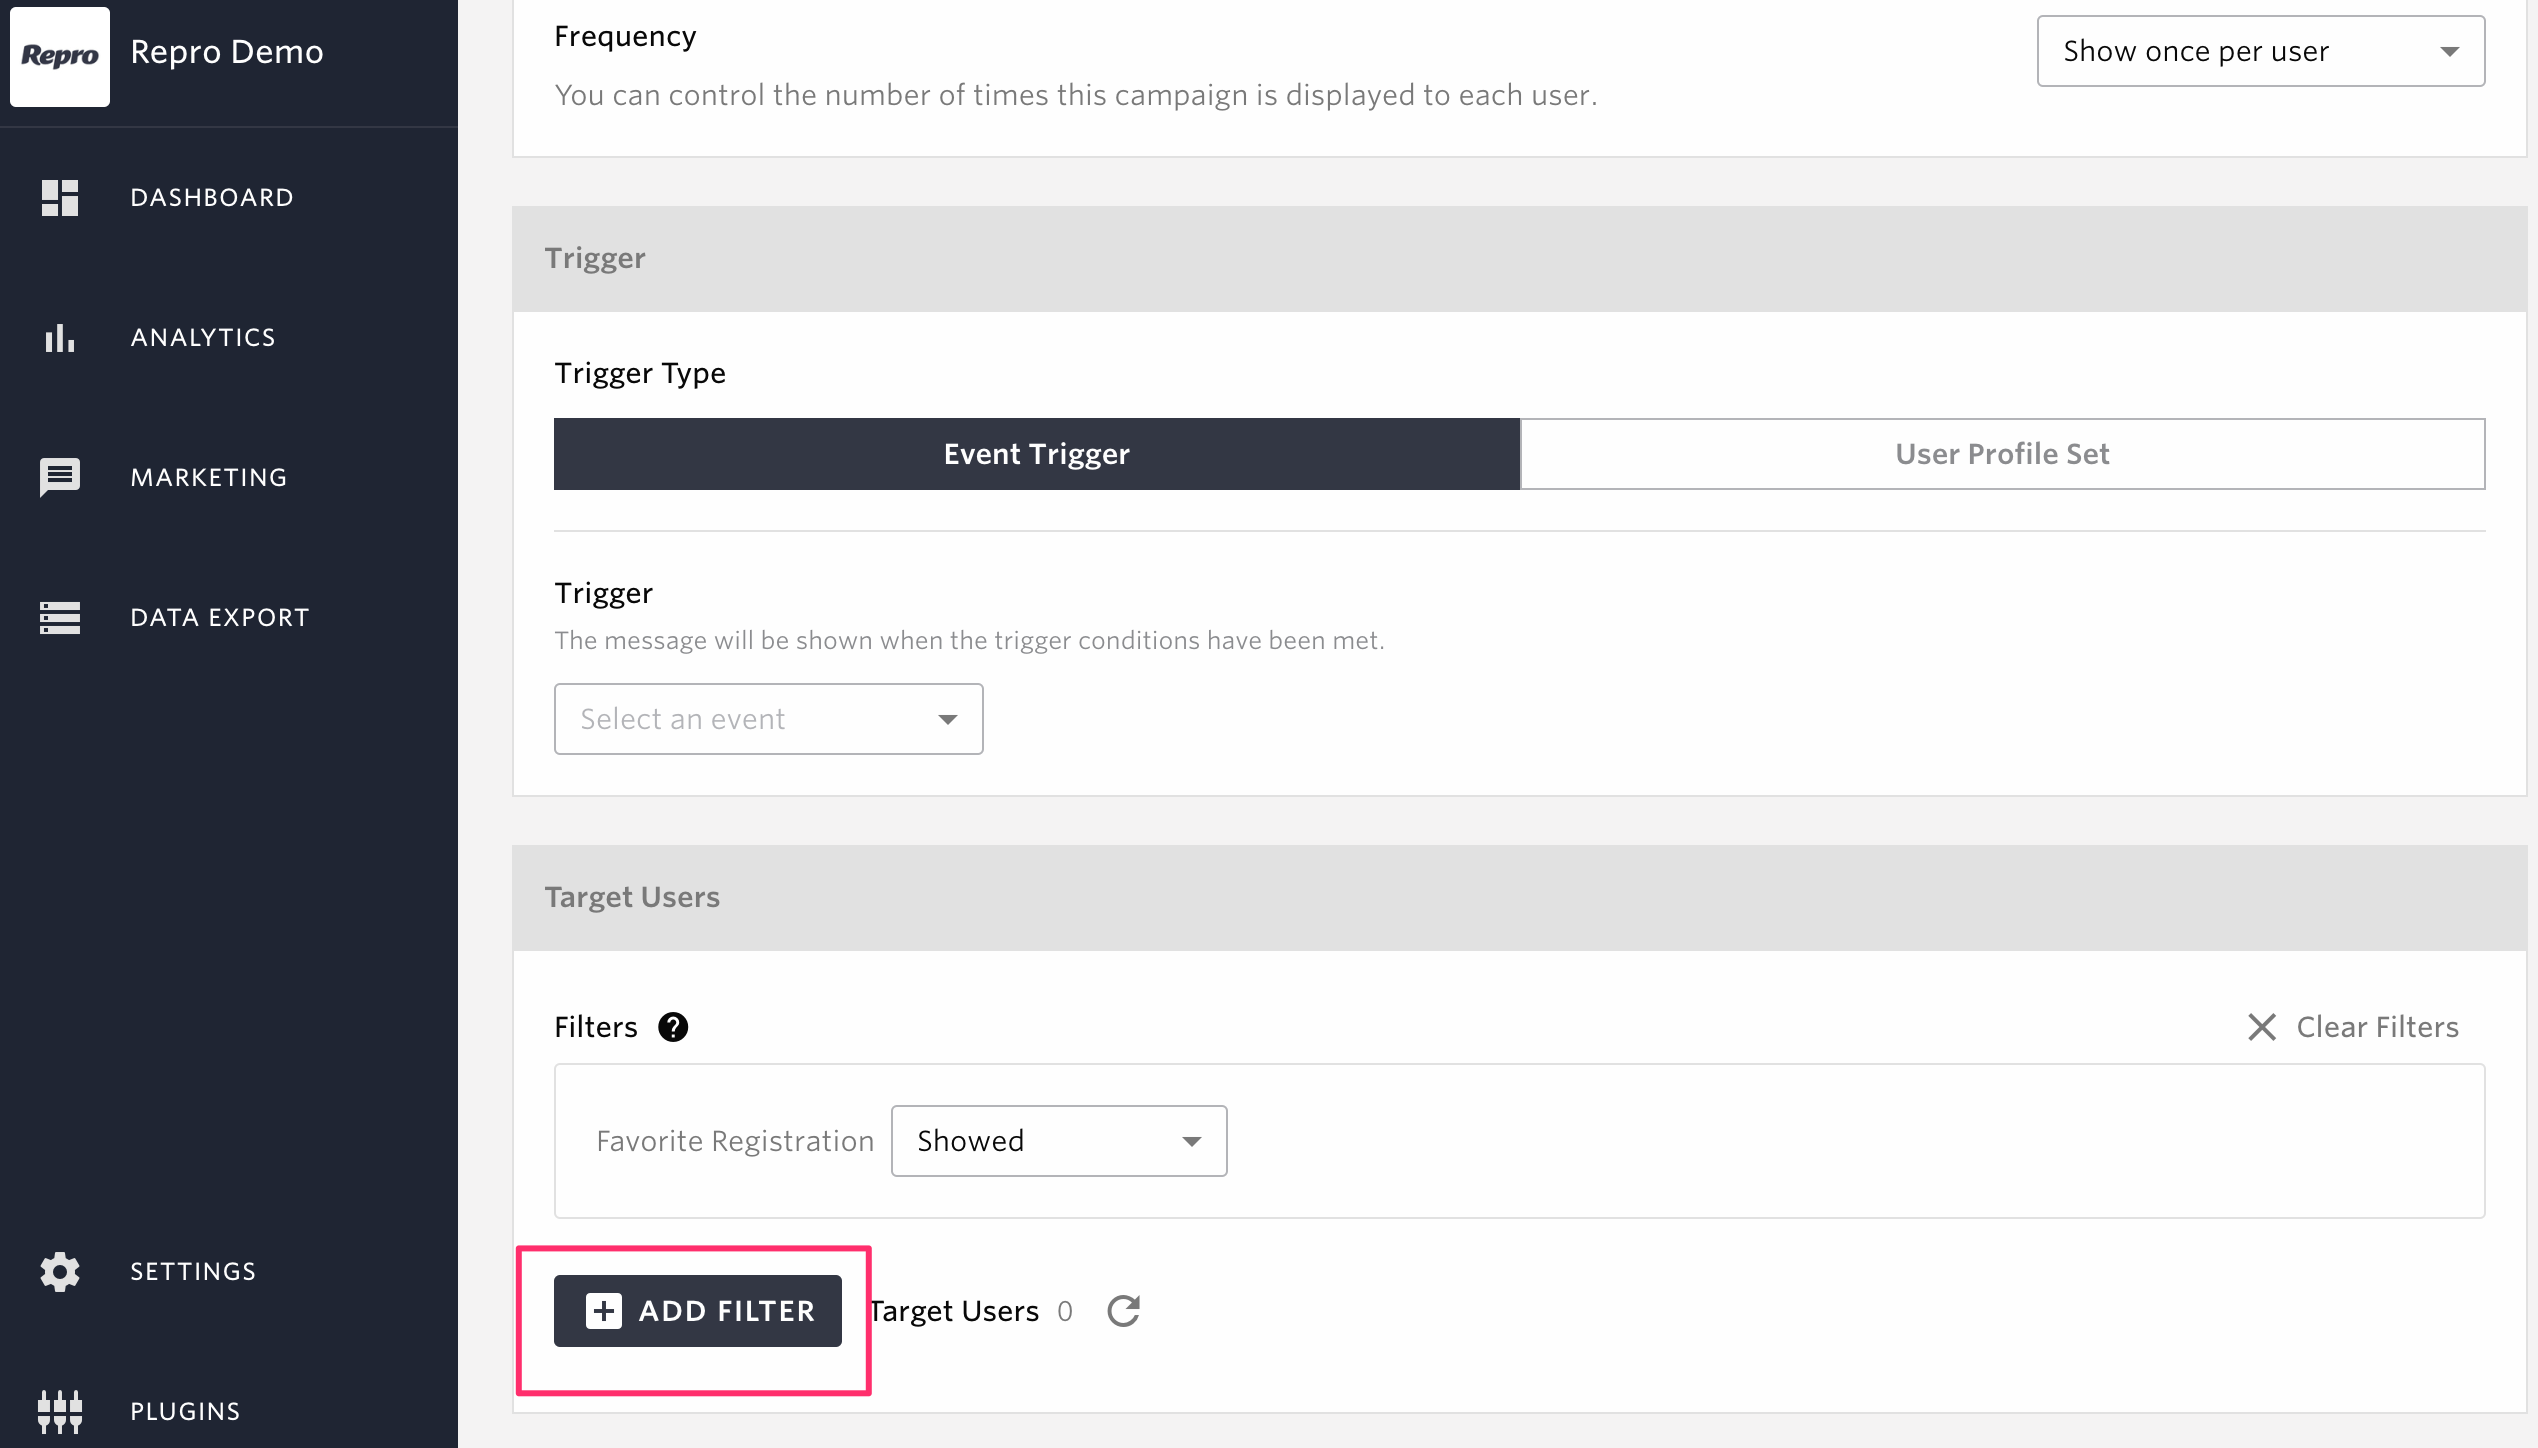Open the Settings gear icon
This screenshot has width=2538, height=1448.
(60, 1272)
